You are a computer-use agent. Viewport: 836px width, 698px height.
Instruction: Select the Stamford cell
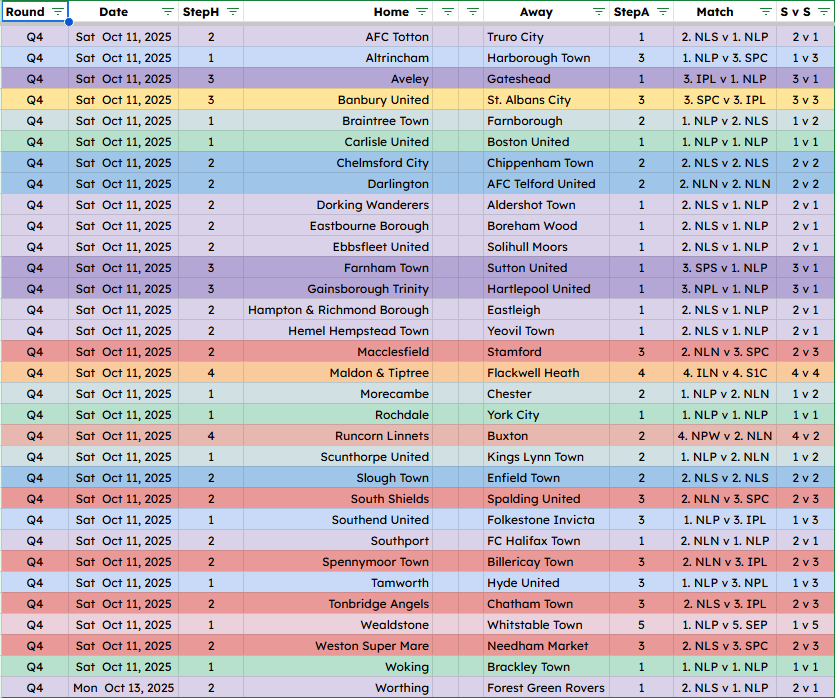[x=546, y=352]
